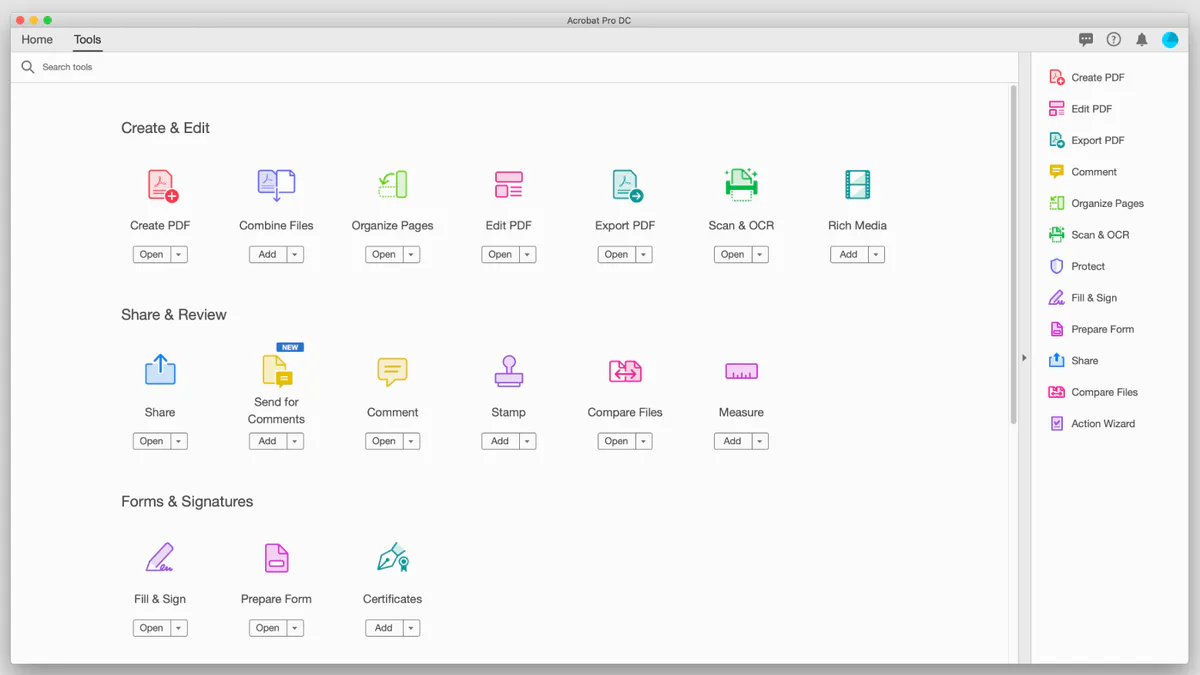1200x675 pixels.
Task: Click the Organize Pages tool icon
Action: pos(392,184)
